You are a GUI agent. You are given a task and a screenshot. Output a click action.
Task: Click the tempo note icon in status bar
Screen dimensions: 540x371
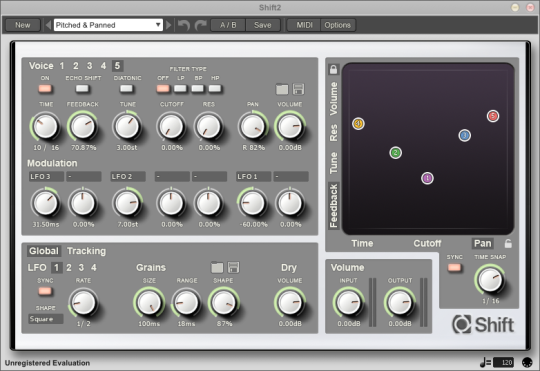point(486,362)
